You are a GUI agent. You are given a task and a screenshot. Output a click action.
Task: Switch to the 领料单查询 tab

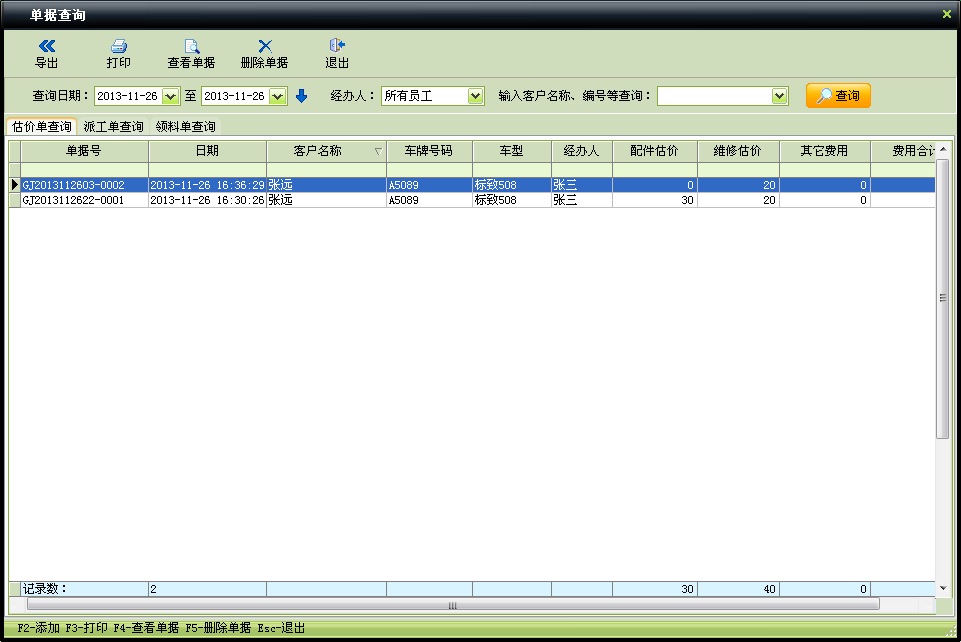186,127
